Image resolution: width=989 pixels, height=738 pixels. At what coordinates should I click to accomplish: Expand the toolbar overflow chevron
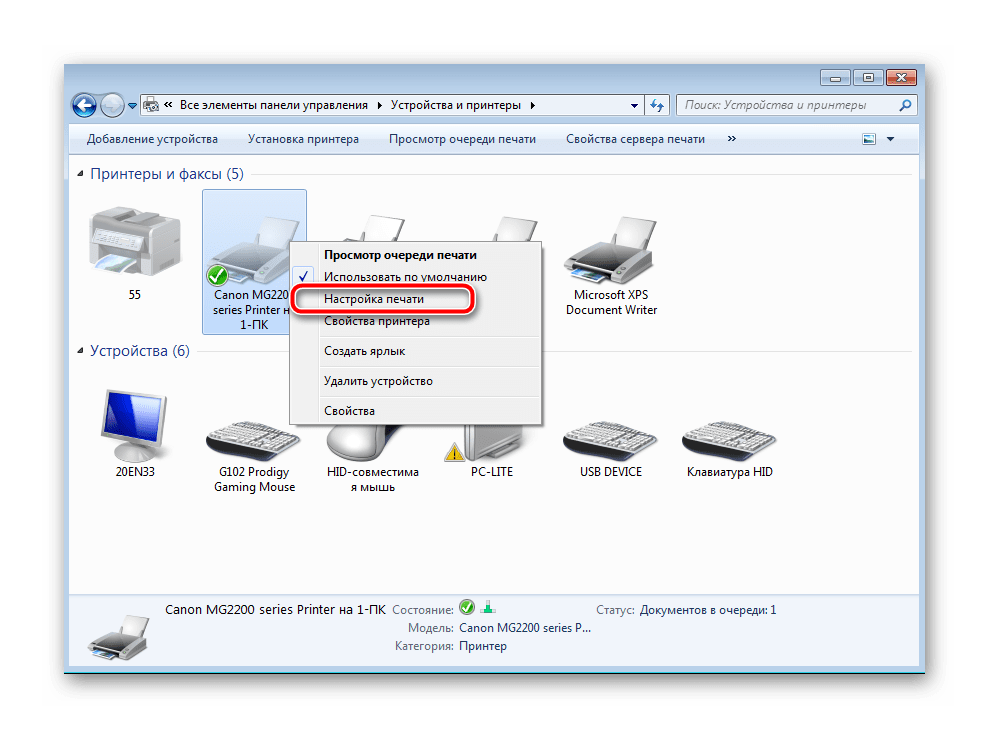pyautogui.click(x=732, y=139)
